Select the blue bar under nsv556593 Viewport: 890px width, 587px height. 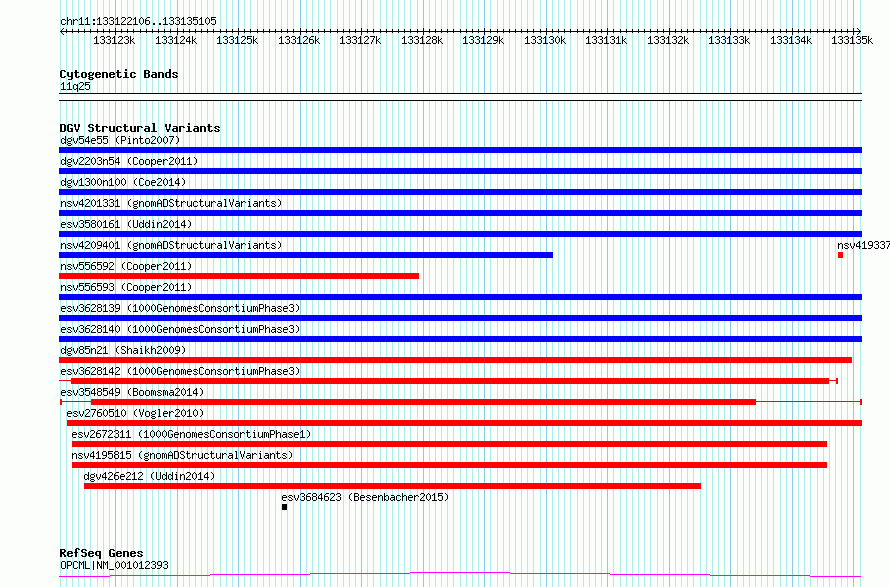point(460,297)
